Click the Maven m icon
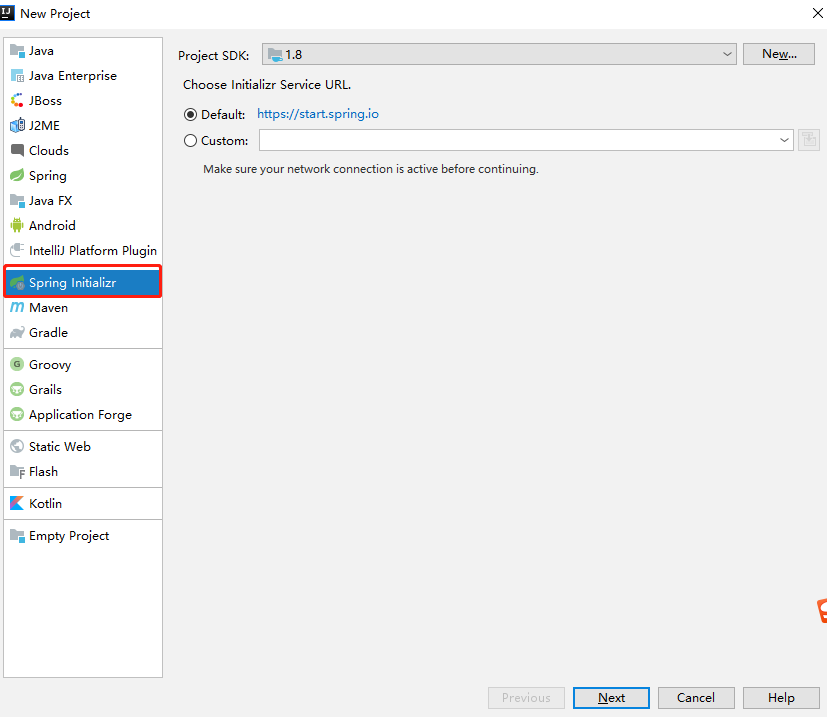The width and height of the screenshot is (827, 717). 17,308
